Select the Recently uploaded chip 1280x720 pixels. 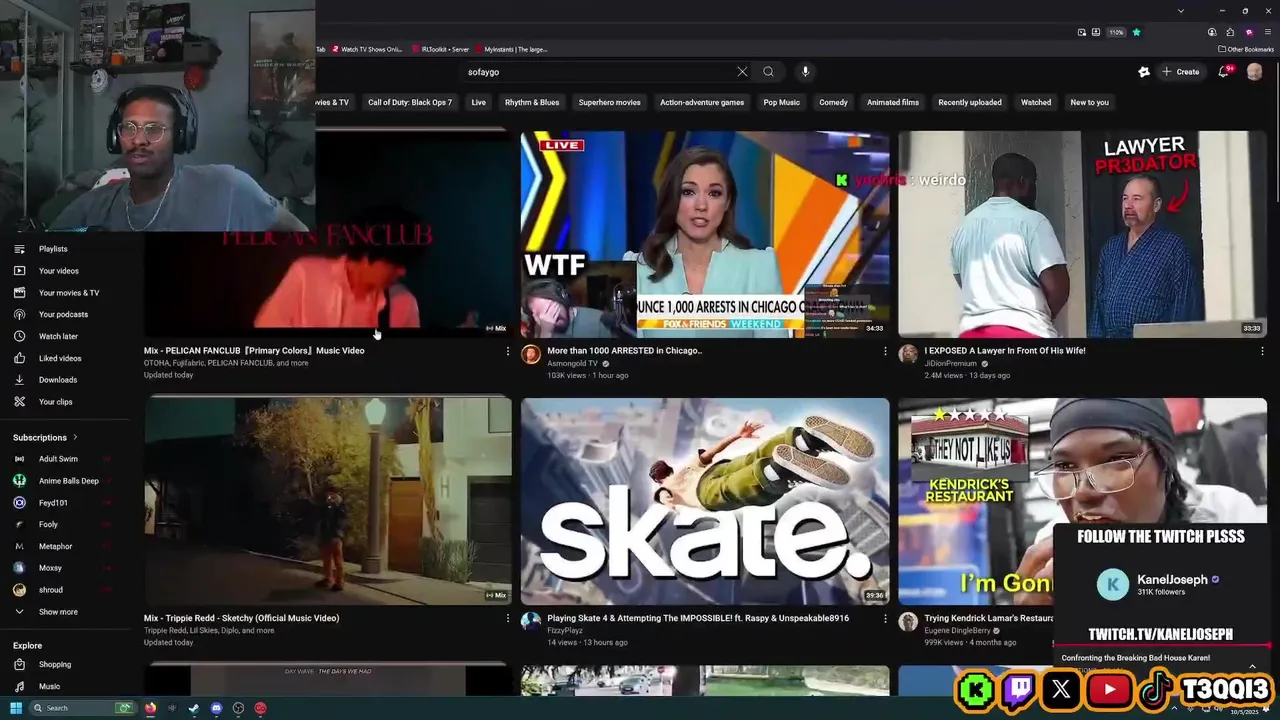click(x=970, y=102)
